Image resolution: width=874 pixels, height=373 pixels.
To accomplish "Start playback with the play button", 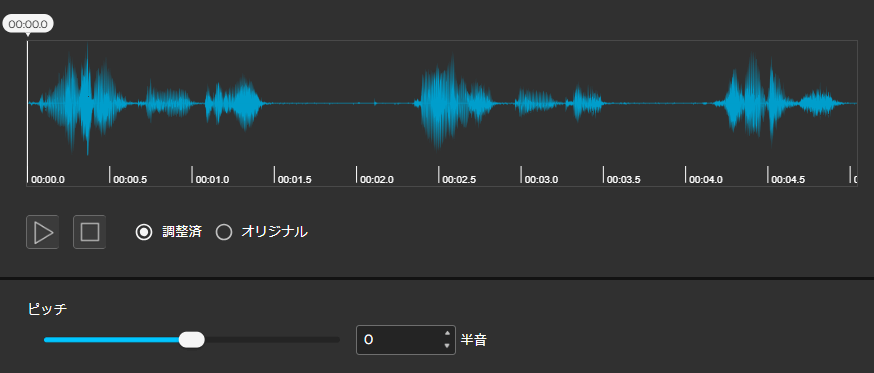I will pyautogui.click(x=42, y=232).
